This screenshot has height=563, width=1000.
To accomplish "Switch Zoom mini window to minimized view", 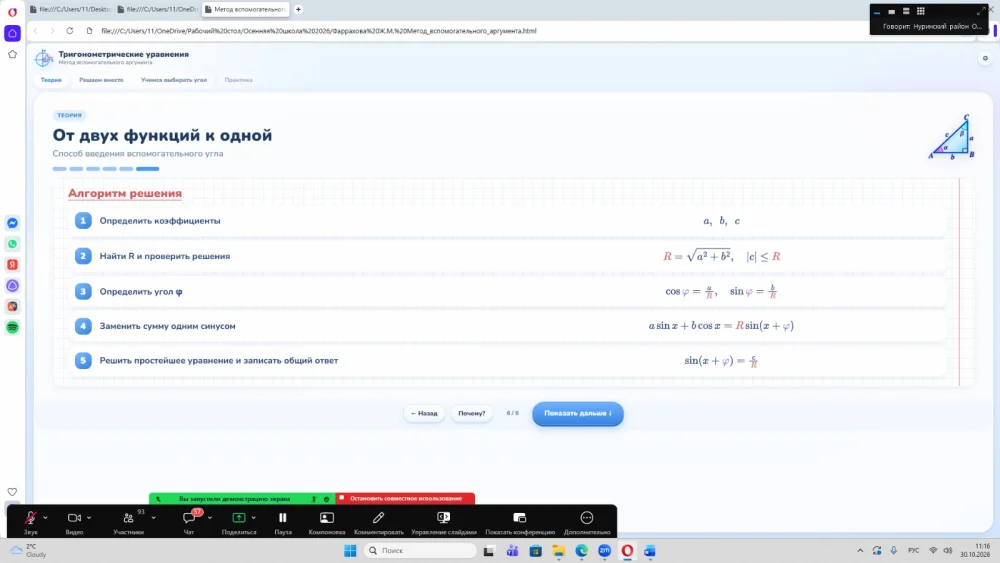I will point(877,11).
